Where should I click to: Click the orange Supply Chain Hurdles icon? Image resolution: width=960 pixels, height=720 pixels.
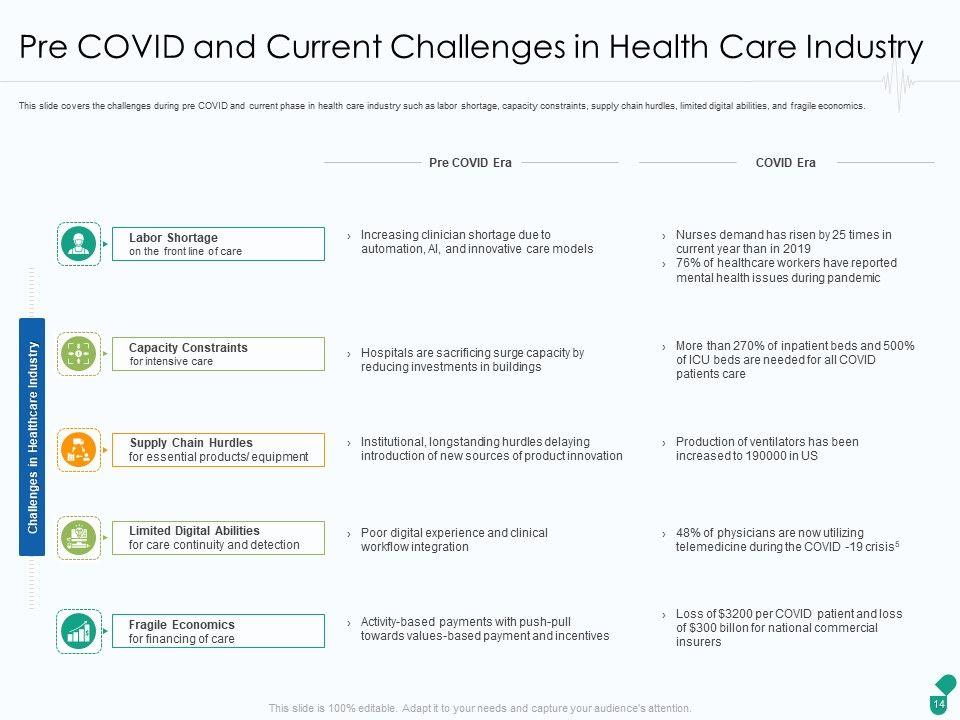point(78,449)
